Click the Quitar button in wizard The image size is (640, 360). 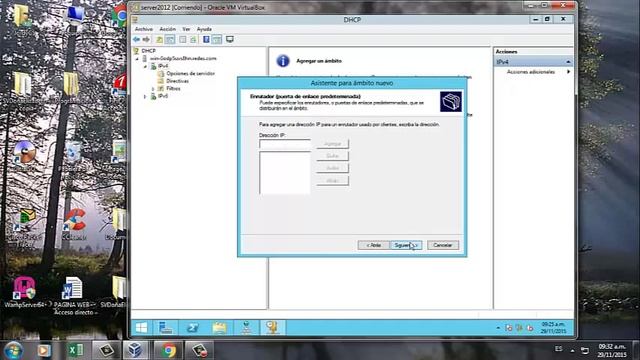tap(332, 156)
